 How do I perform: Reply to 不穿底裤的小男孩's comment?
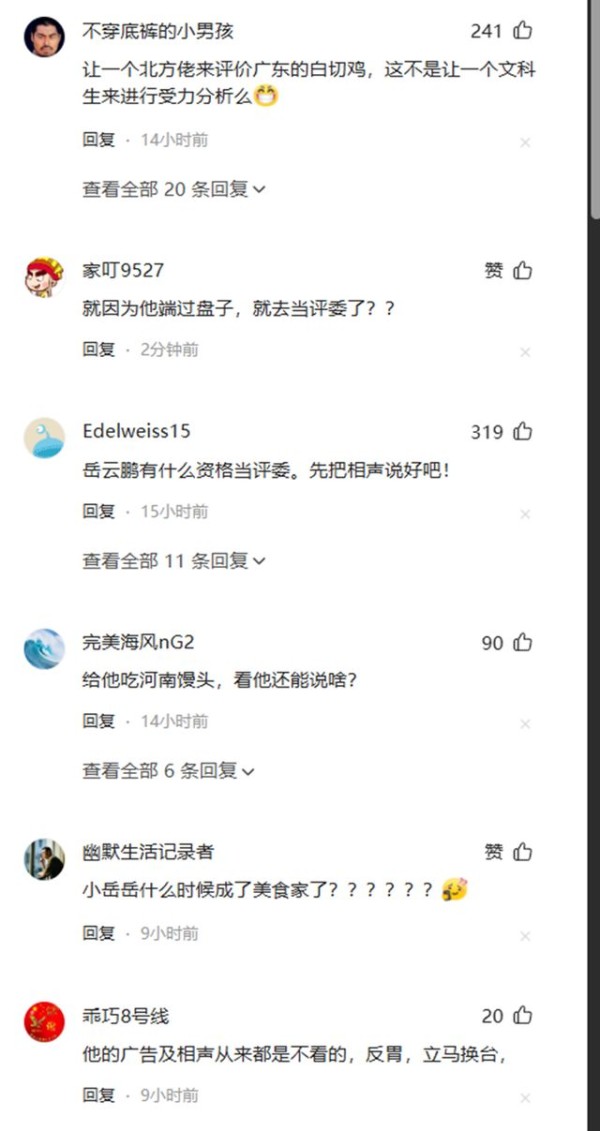(99, 140)
